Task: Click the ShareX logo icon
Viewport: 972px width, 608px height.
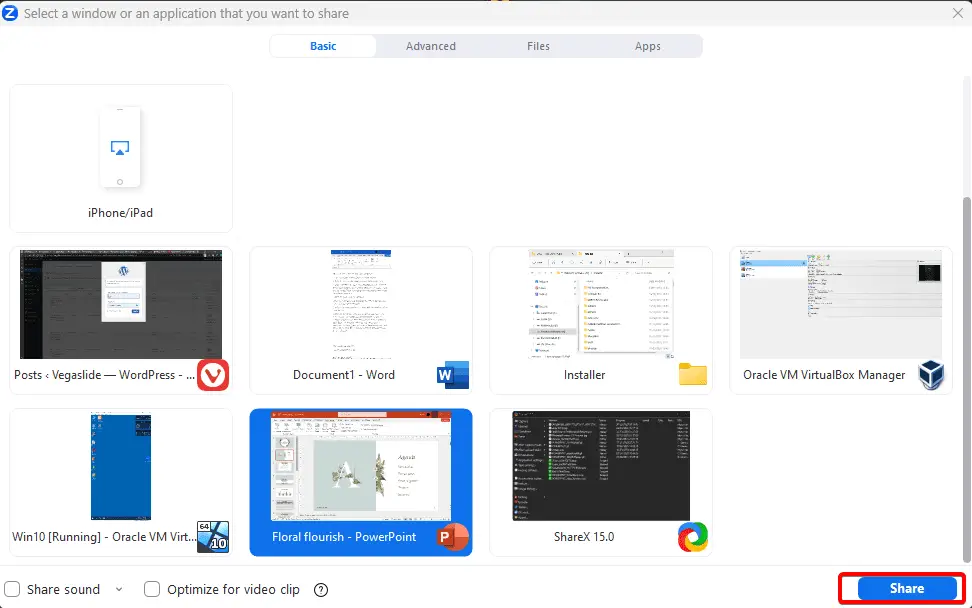Action: pyautogui.click(x=692, y=537)
